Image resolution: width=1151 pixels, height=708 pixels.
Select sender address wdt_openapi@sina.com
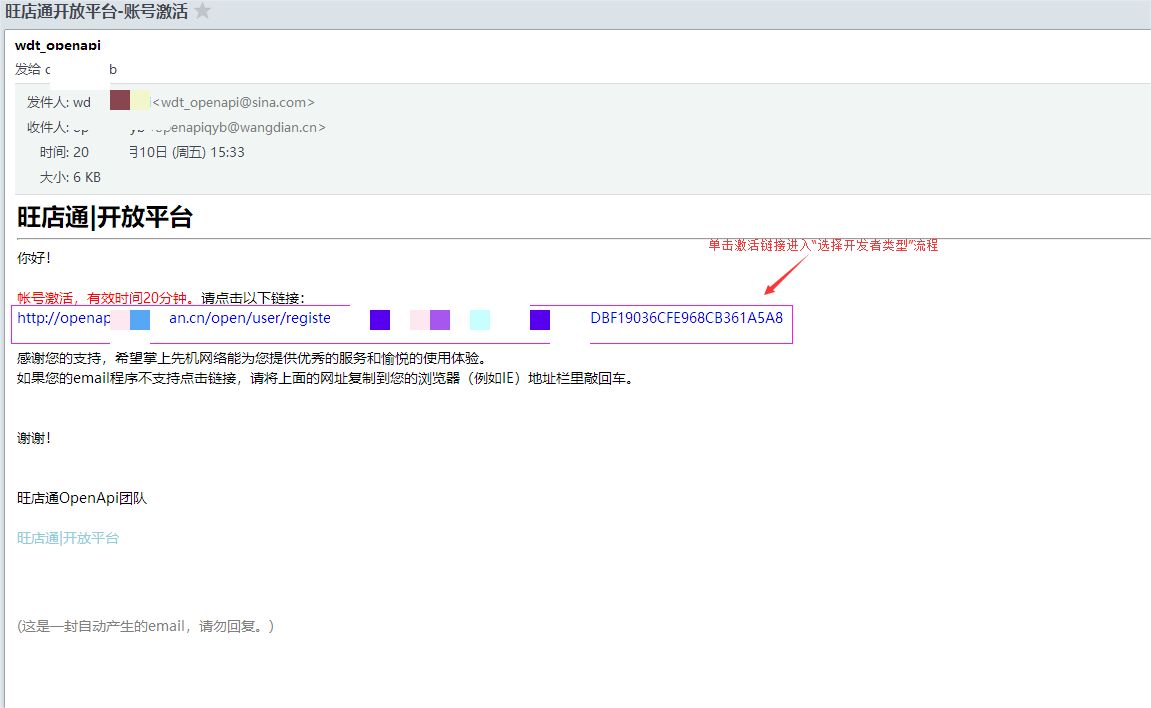click(233, 103)
